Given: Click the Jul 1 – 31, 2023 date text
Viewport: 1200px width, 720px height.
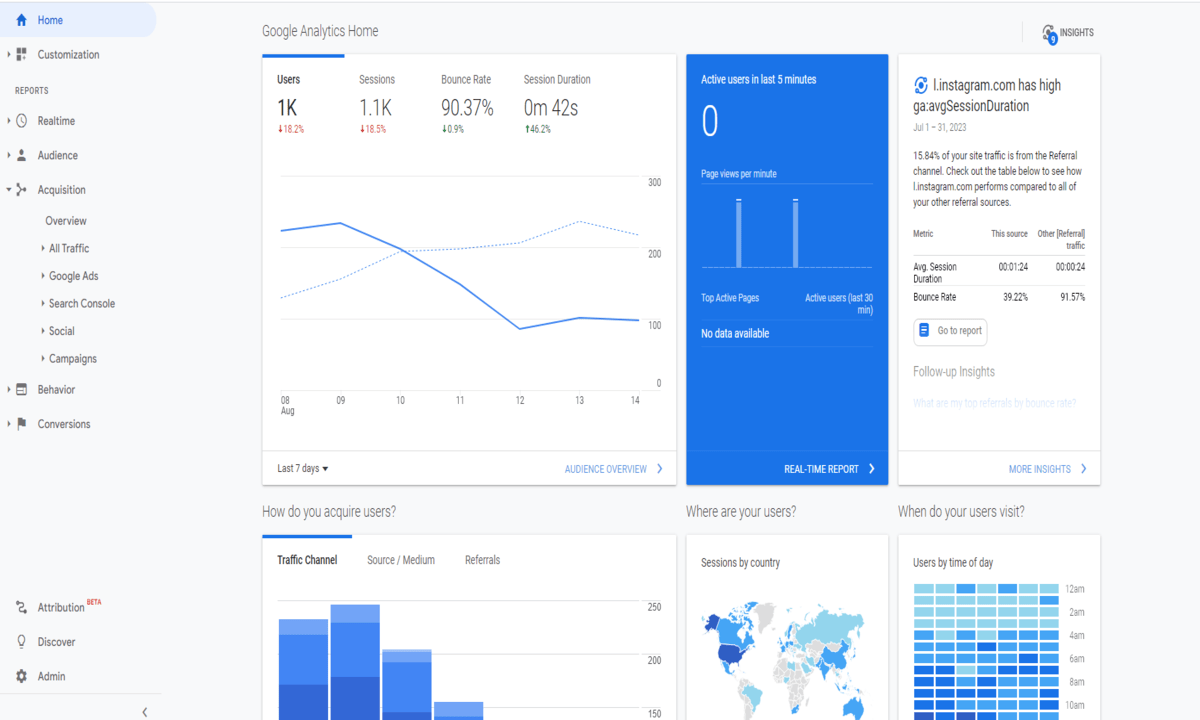Looking at the screenshot, I should pos(940,128).
